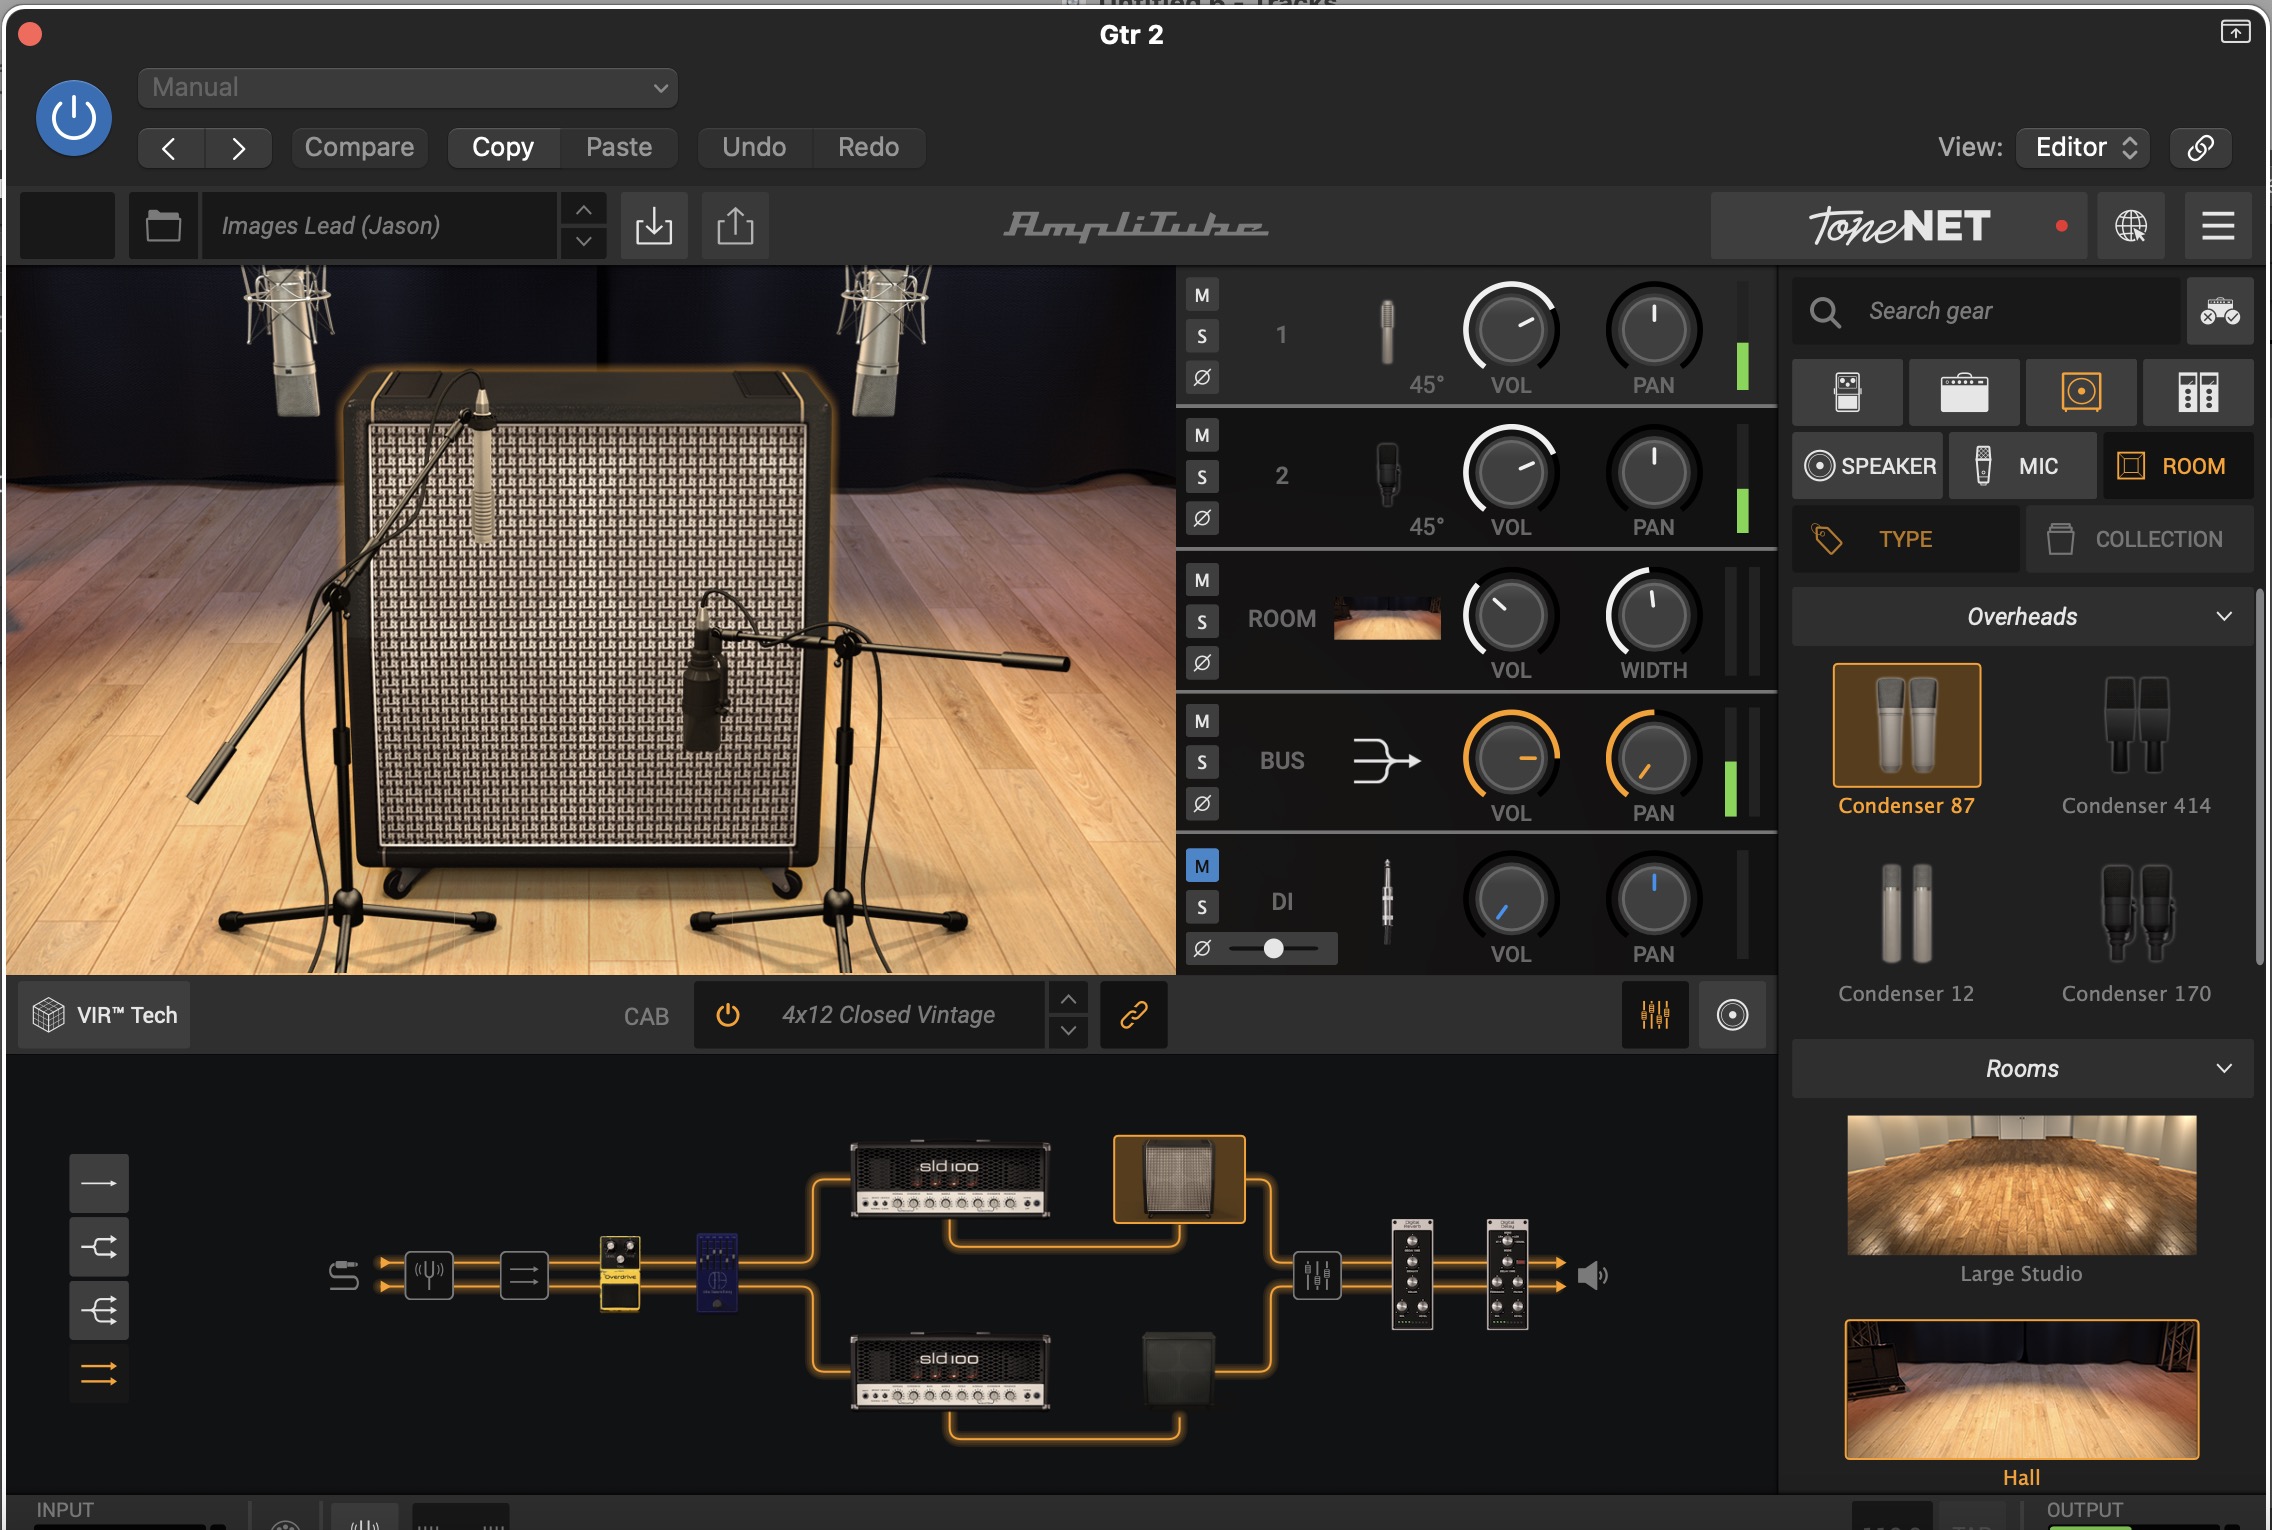Open the mixer faders view icon
The width and height of the screenshot is (2272, 1530).
pos(1655,1015)
